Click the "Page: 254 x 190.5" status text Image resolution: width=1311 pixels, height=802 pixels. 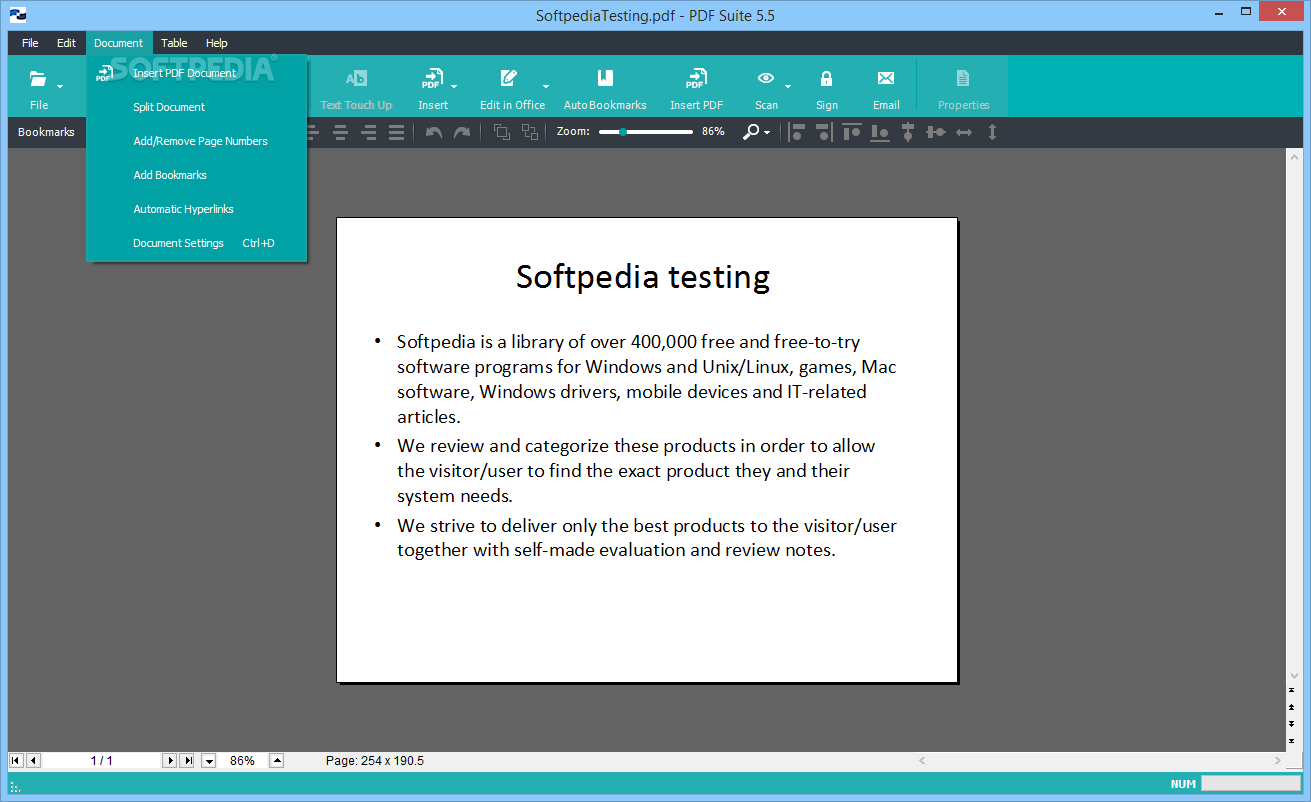point(375,761)
